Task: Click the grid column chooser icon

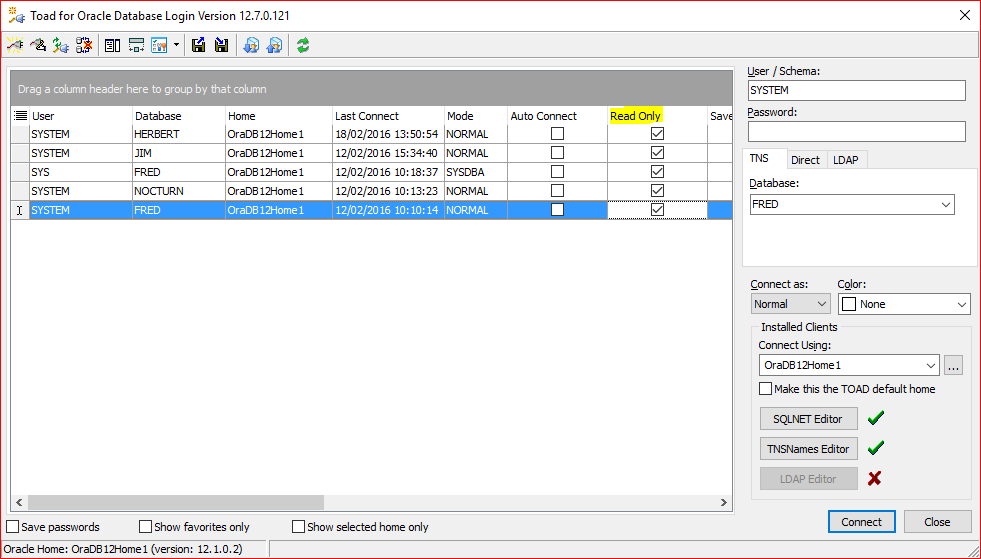Action: tap(20, 116)
